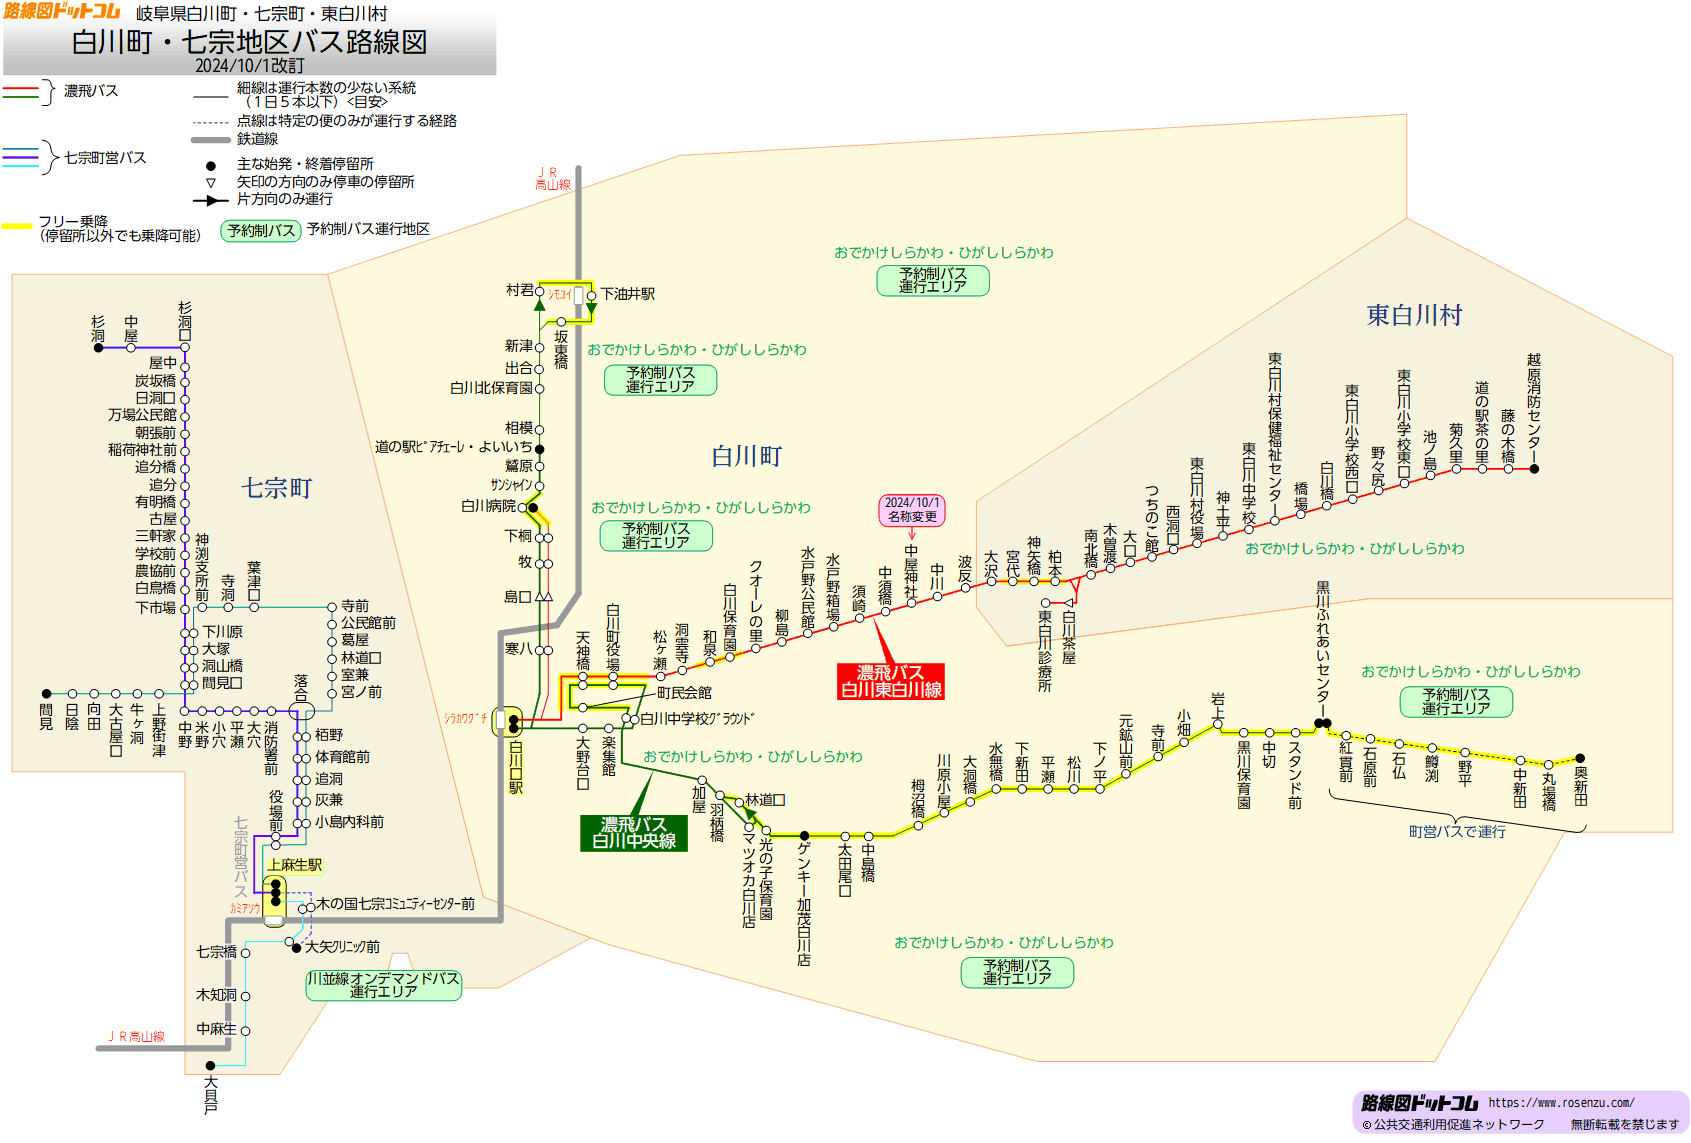
Task: Click the black dot for 主な始発・終着停留所
Action: click(x=211, y=166)
